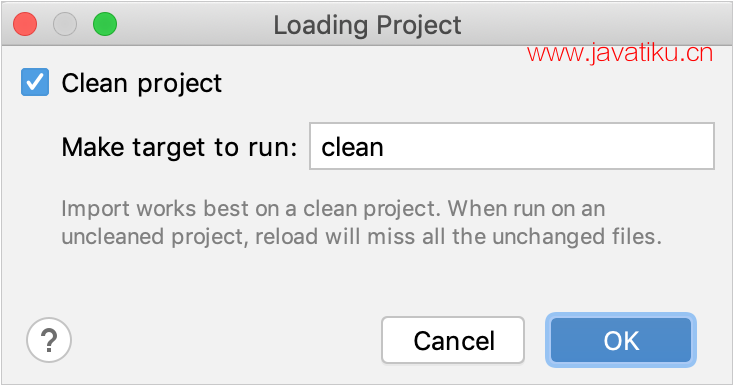Viewport: 734px width, 386px height.
Task: Zoom the dialog with the green button
Action: pyautogui.click(x=105, y=24)
